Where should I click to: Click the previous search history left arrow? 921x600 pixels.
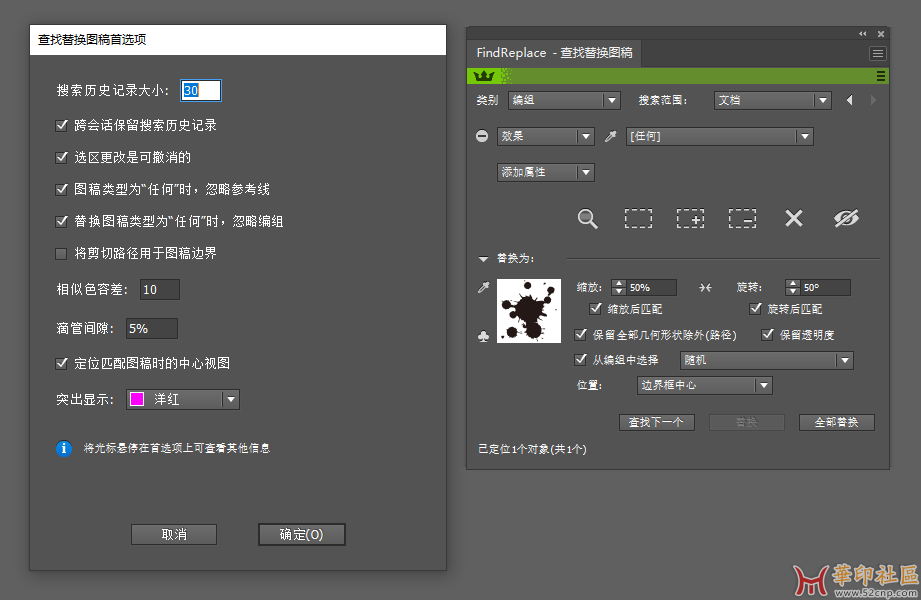click(850, 100)
